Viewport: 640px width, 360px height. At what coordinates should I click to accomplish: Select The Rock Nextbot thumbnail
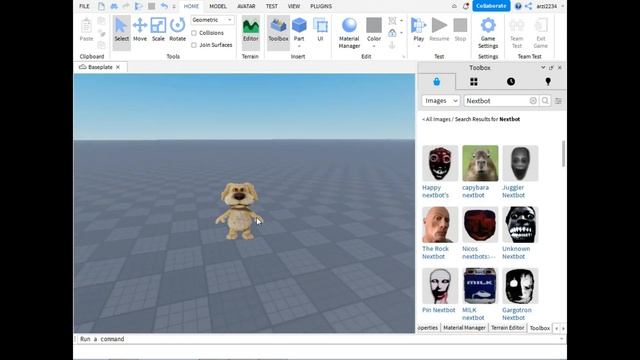tap(440, 224)
